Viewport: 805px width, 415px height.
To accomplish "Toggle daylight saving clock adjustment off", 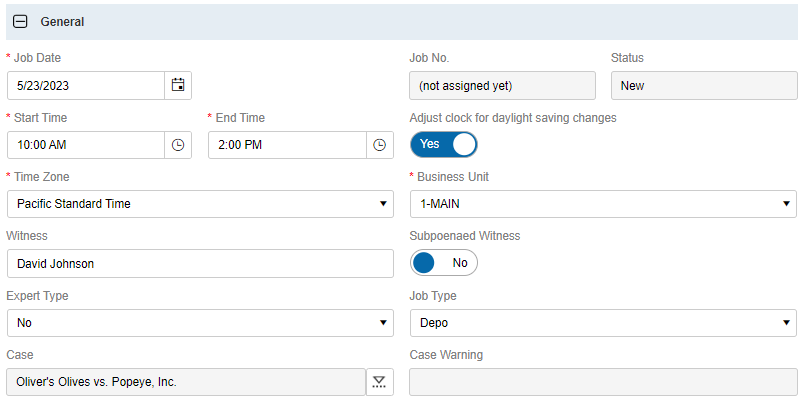I will point(443,144).
